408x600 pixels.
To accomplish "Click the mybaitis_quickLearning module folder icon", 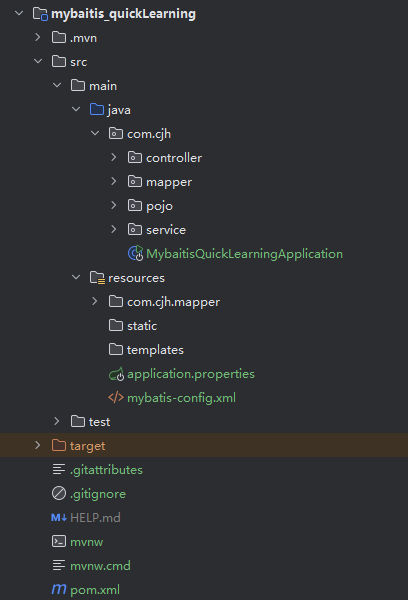I will (x=40, y=14).
